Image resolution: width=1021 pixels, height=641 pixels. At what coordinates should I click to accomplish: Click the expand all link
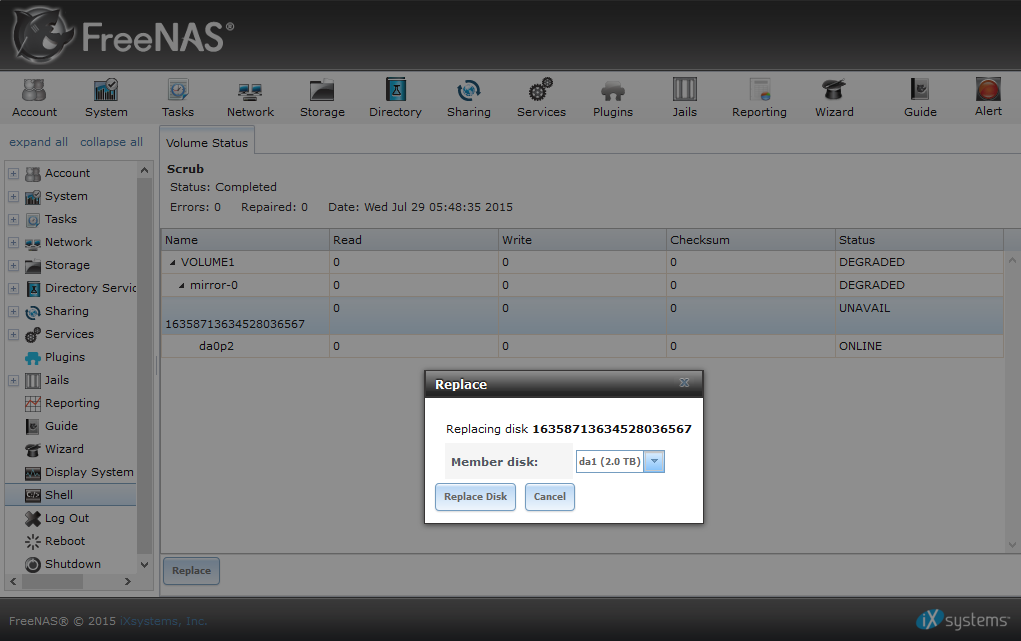(38, 142)
